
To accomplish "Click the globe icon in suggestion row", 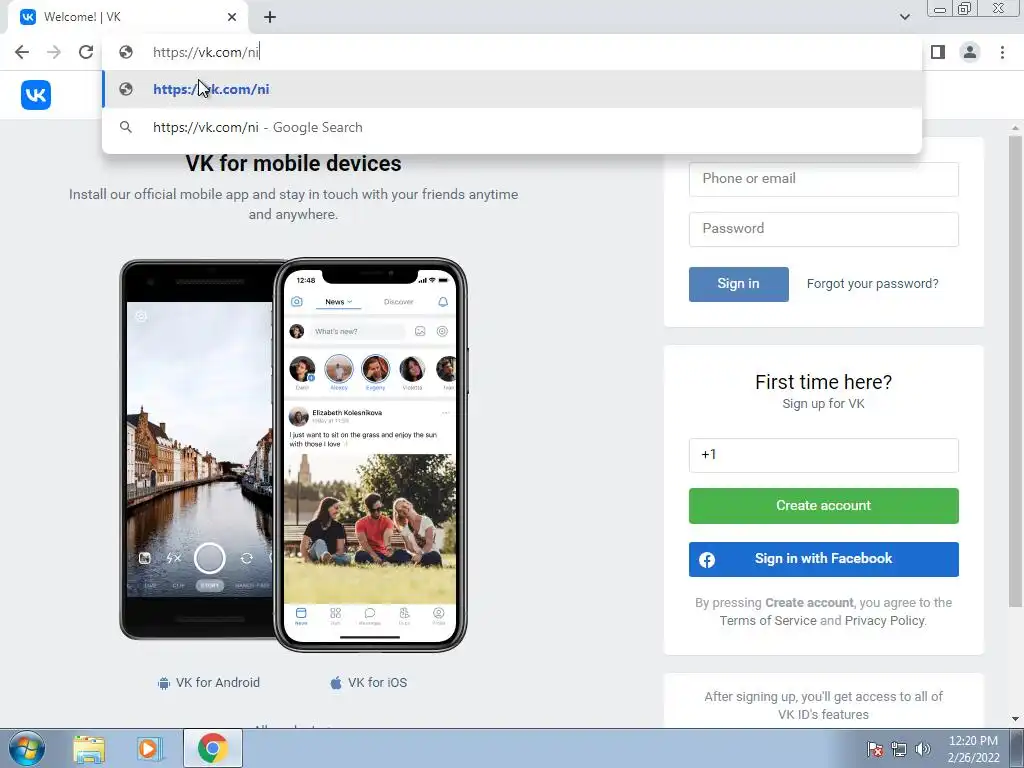I will click(x=126, y=89).
